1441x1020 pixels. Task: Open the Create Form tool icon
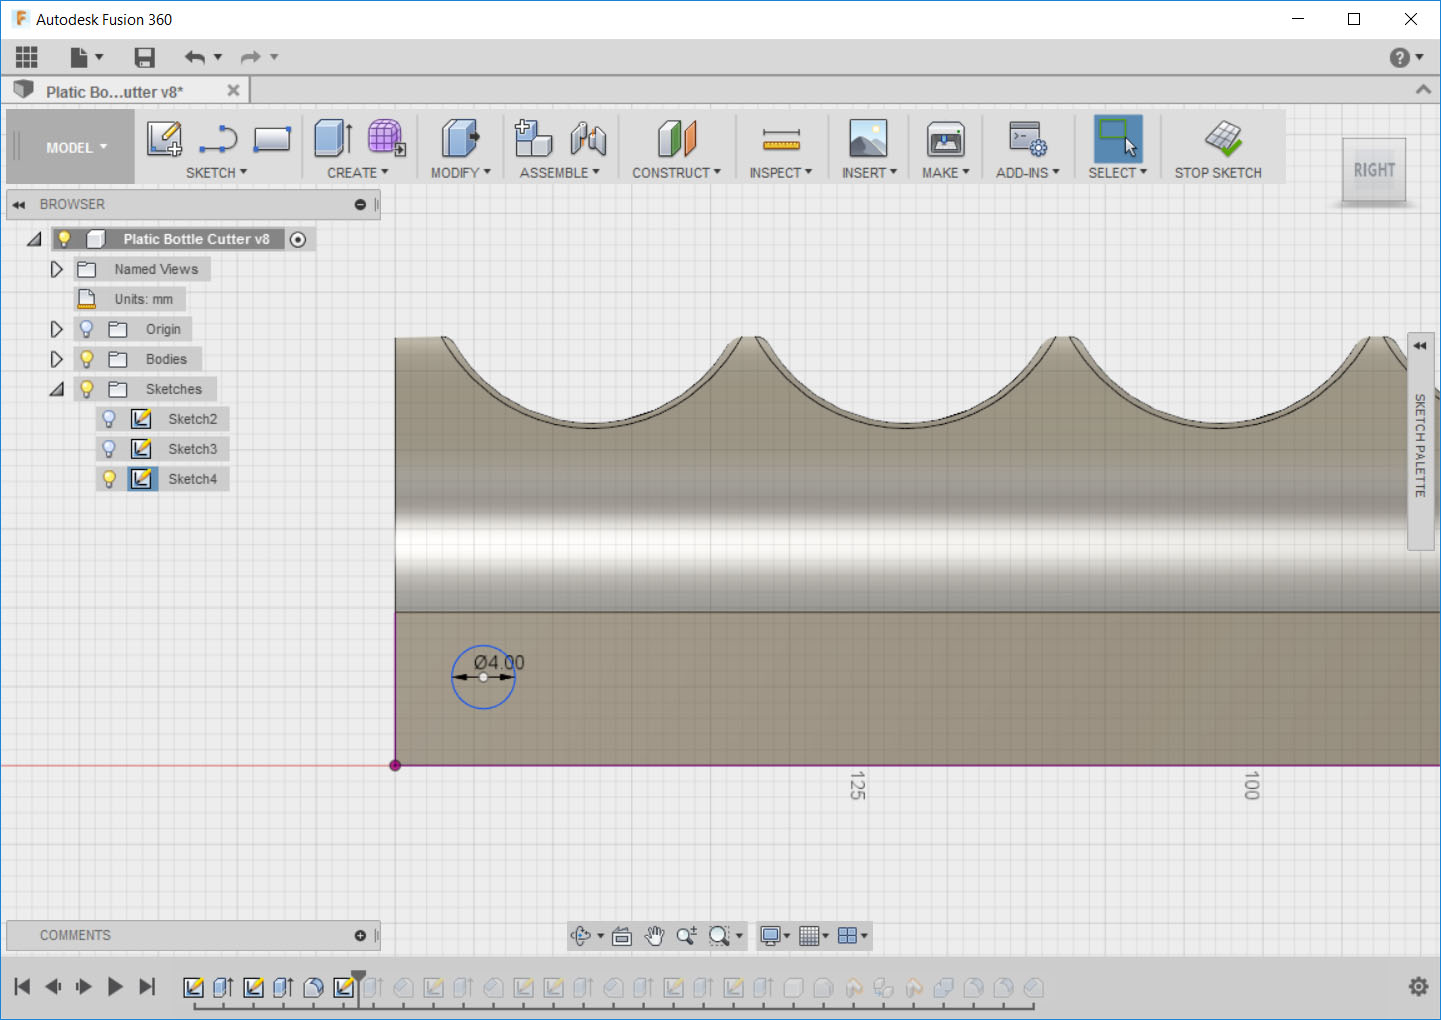(x=385, y=139)
